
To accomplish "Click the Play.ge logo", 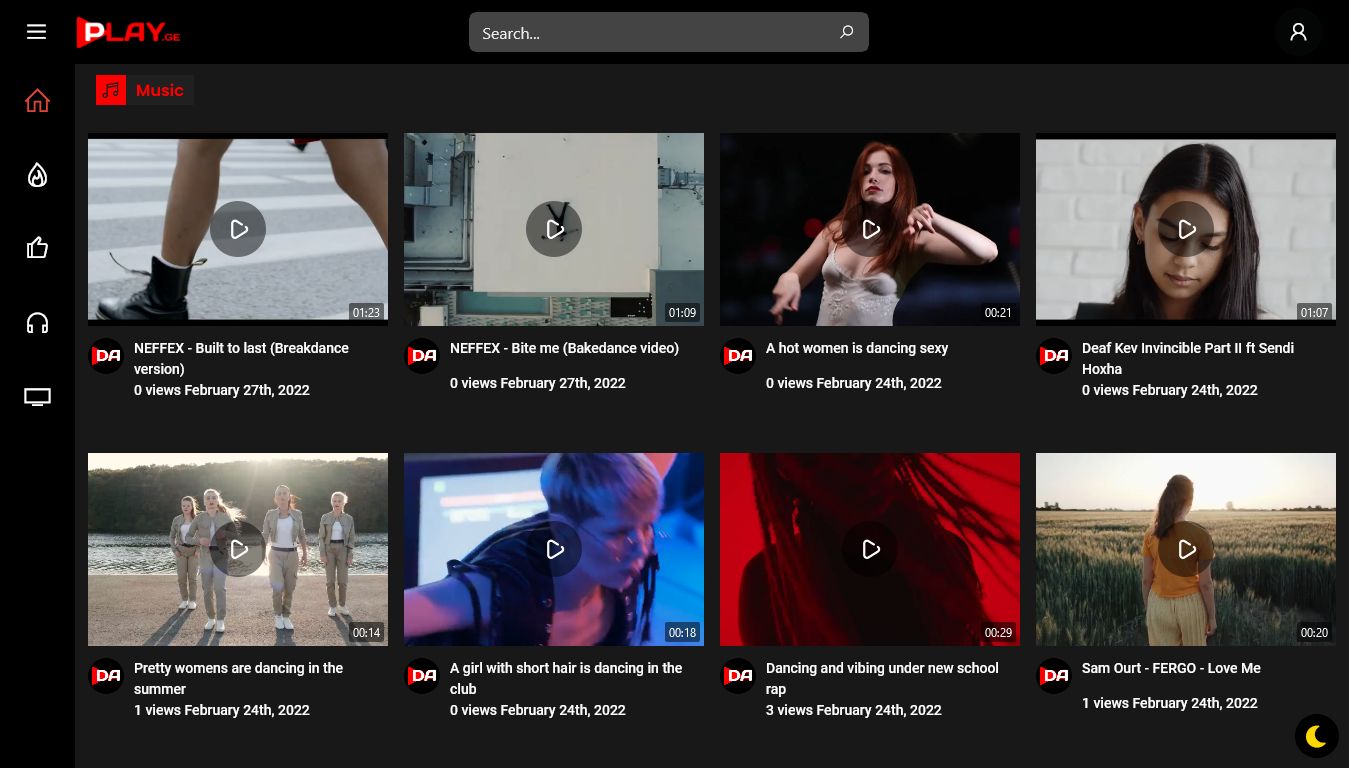I will pos(128,32).
